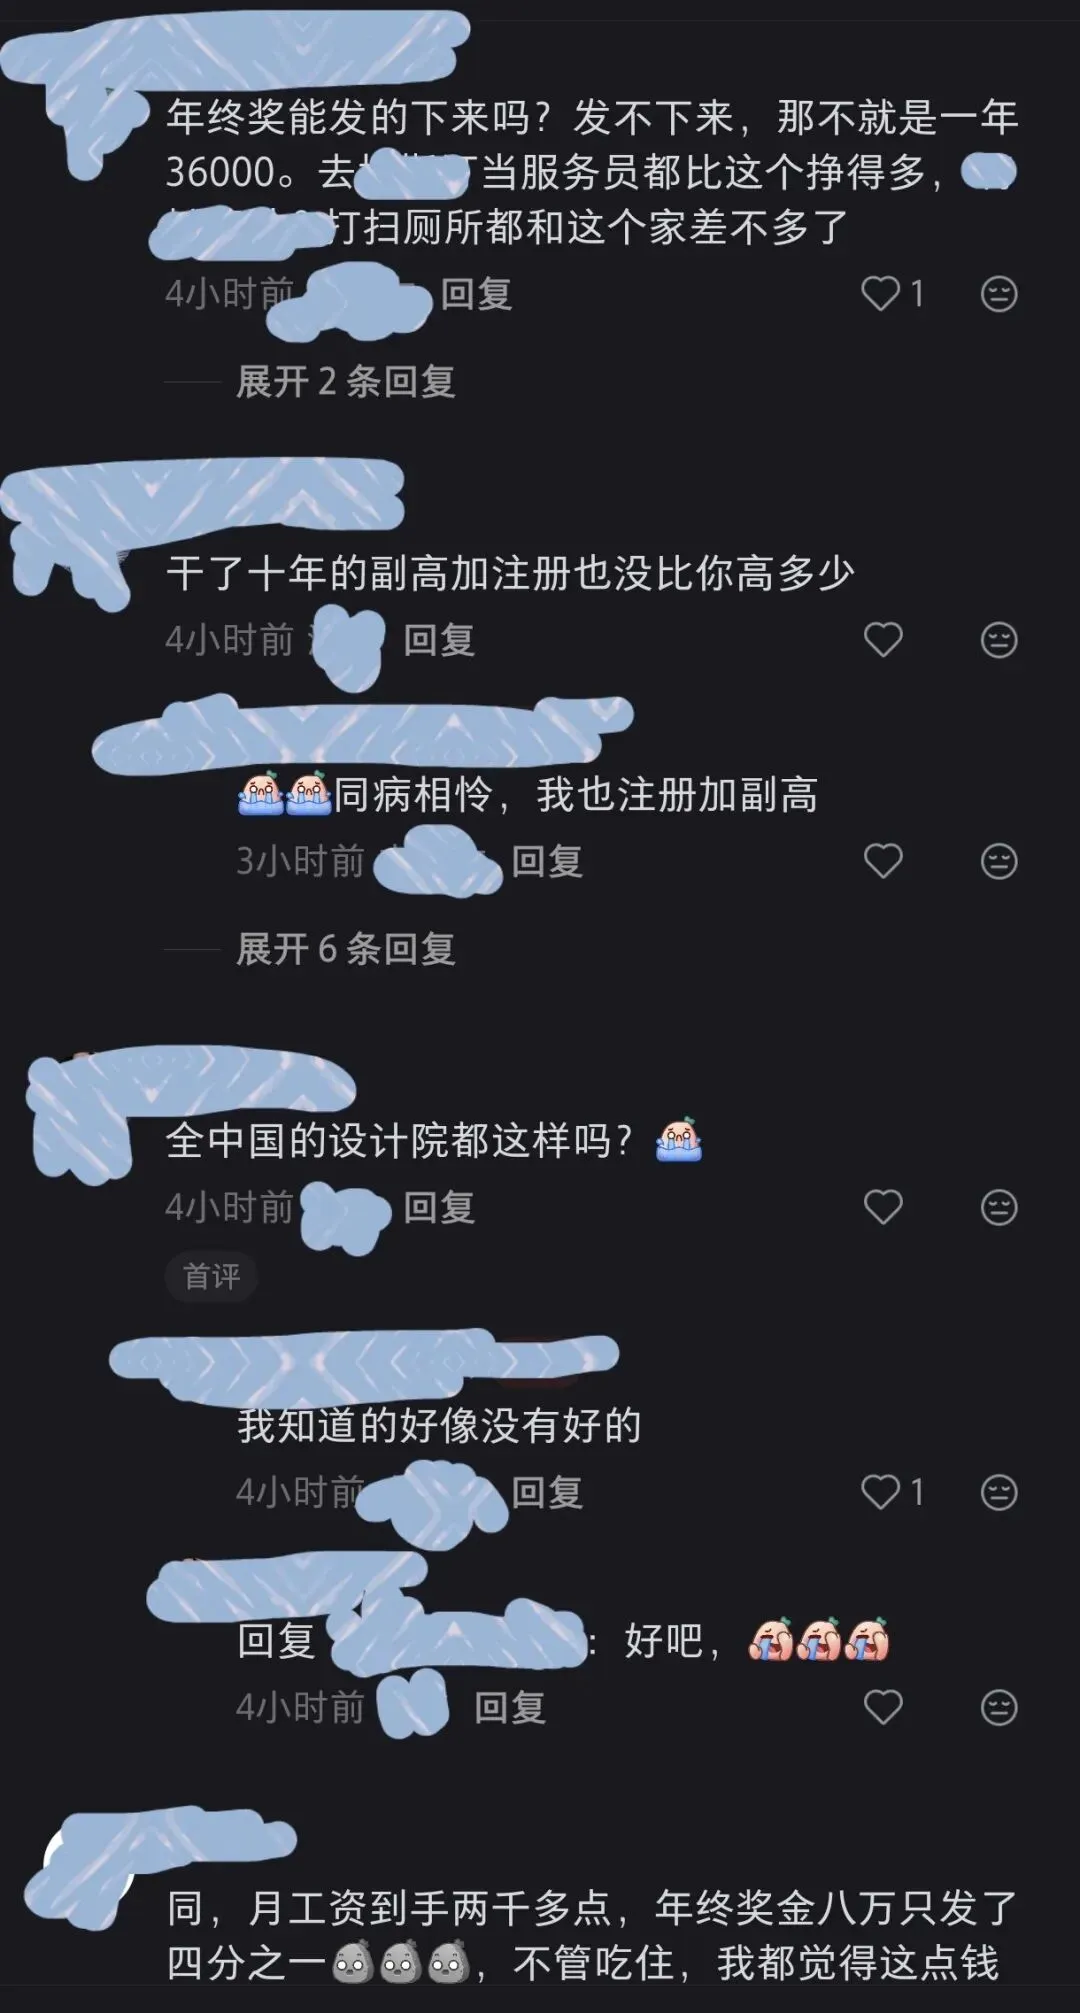Expand 展开 2 条回复
This screenshot has width=1080, height=2013.
(x=345, y=382)
